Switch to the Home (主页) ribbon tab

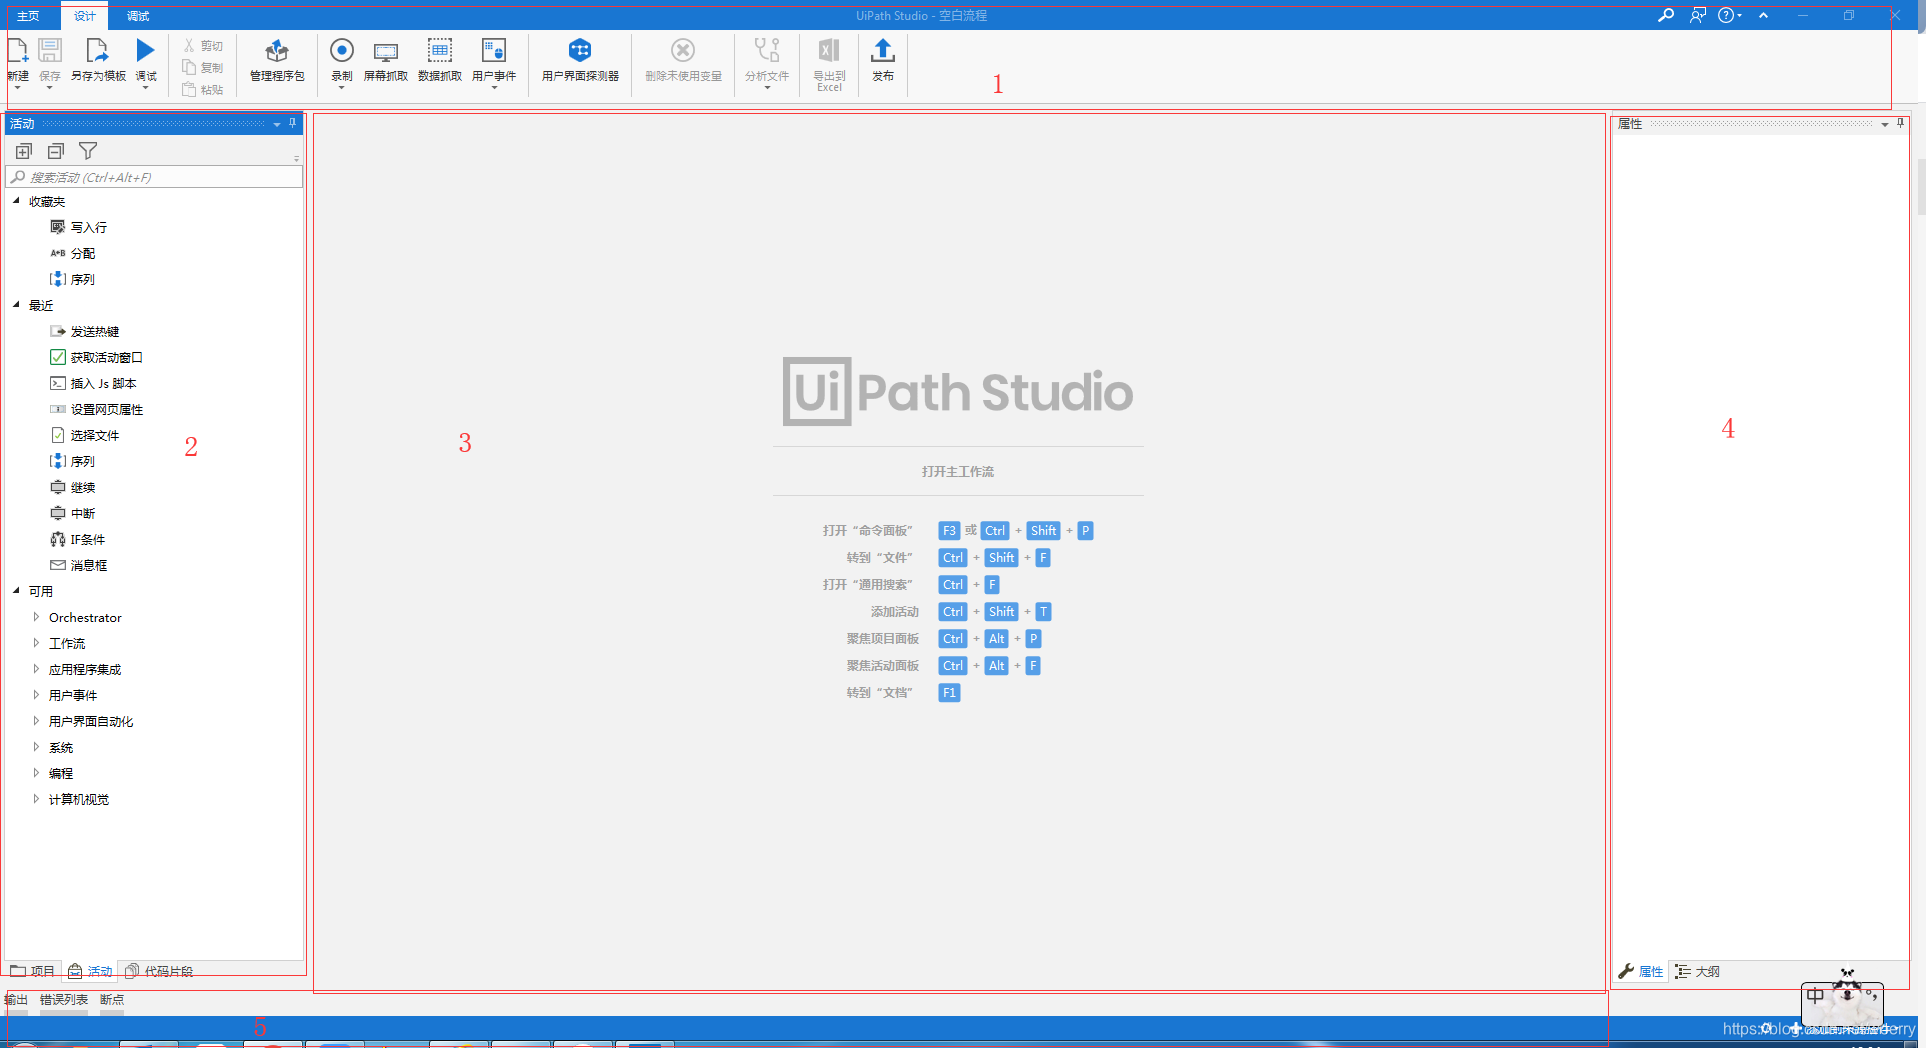pos(28,16)
